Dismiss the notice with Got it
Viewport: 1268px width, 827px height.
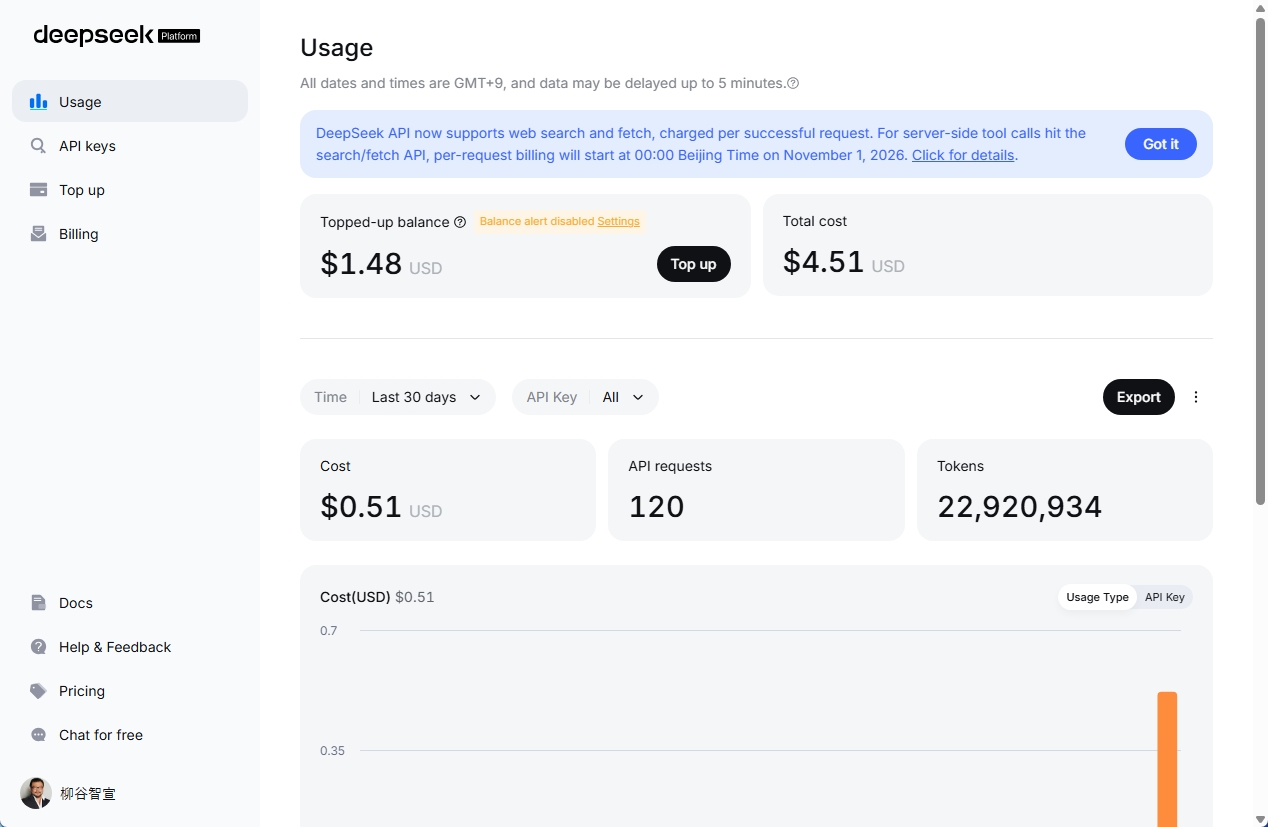[x=1161, y=144]
